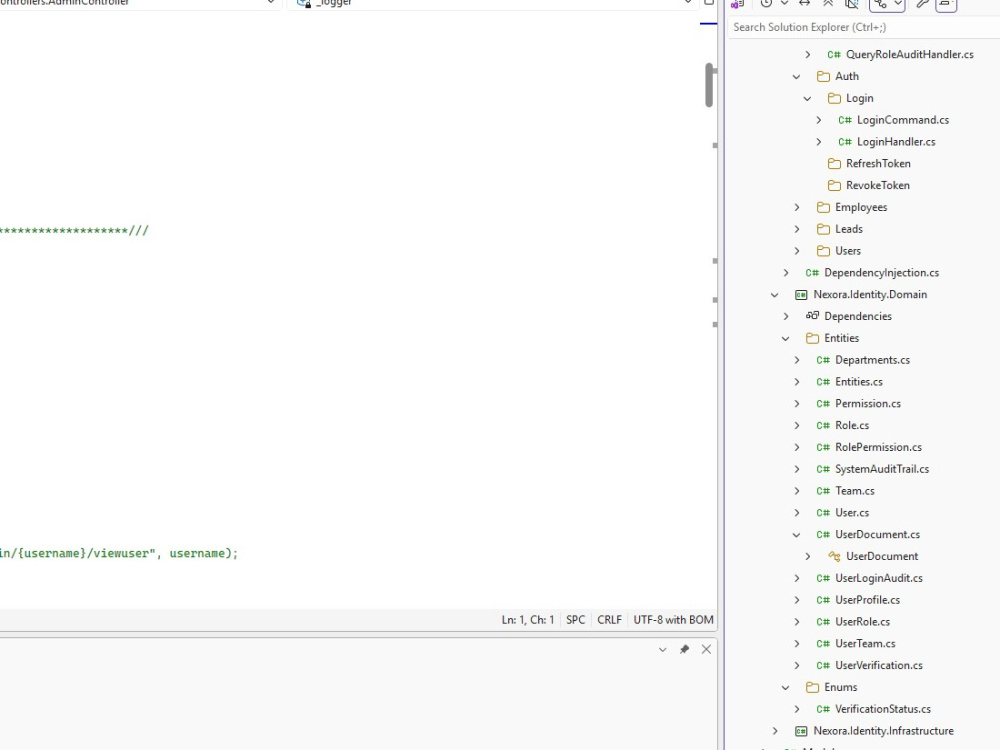Click the RefreshToken folder icon
1000x750 pixels.
pos(834,164)
